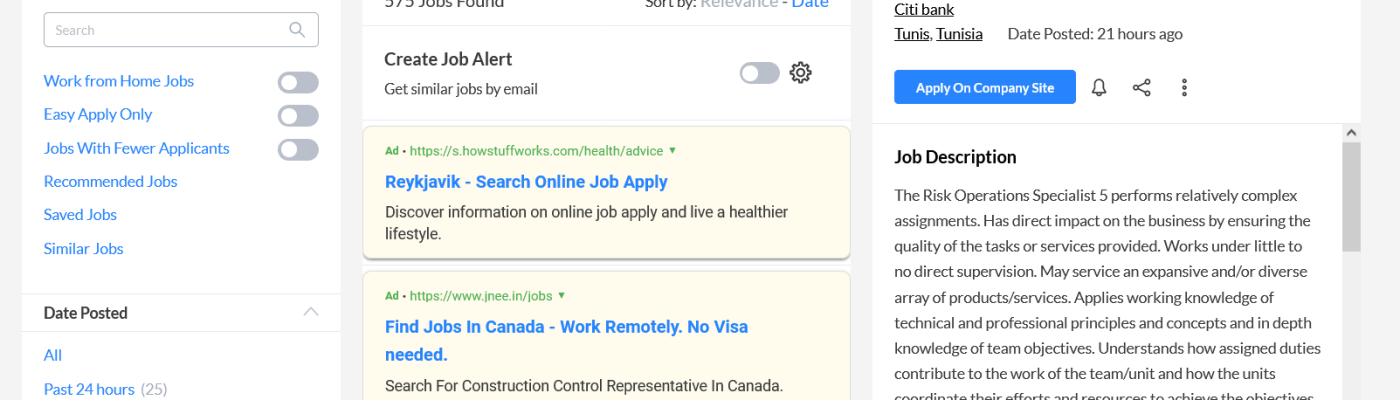This screenshot has height=400, width=1400.
Task: Open the three-dot more options menu
Action: pos(1184,88)
